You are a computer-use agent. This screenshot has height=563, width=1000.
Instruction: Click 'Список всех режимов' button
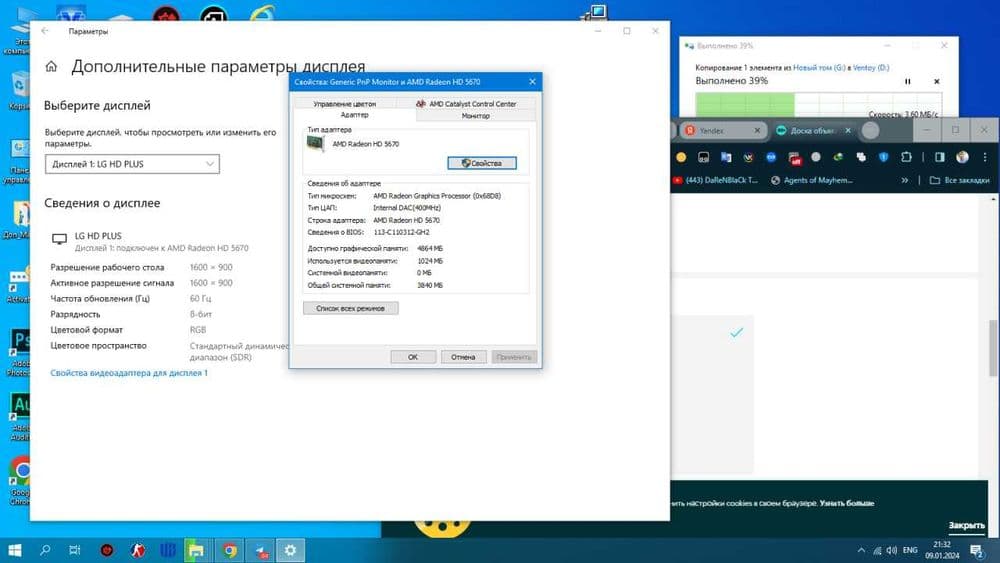pos(351,308)
